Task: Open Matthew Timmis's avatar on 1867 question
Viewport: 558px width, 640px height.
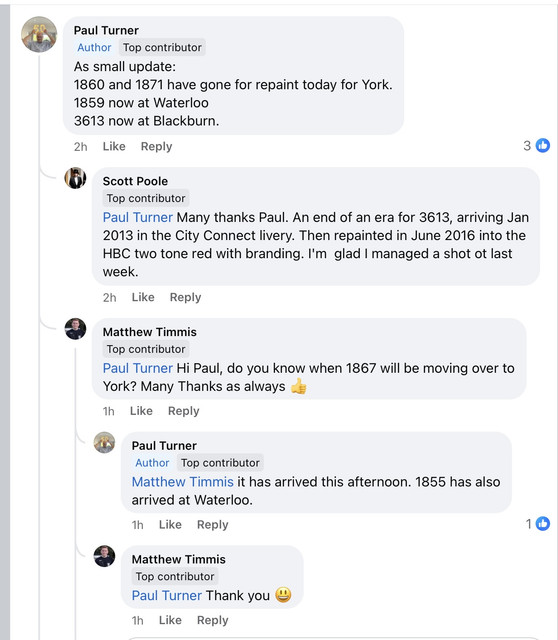Action: pyautogui.click(x=76, y=329)
